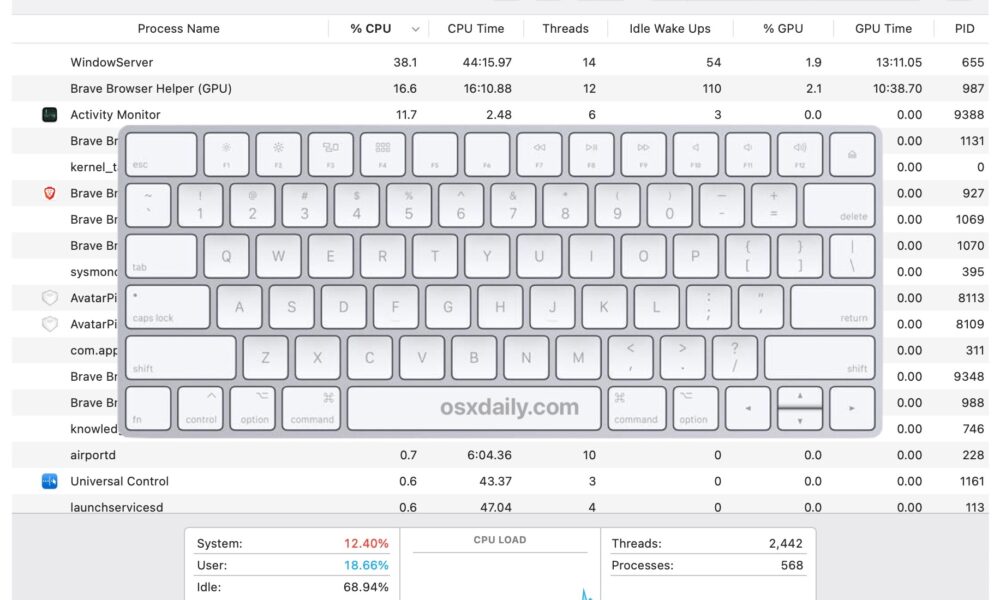1000x600 pixels.
Task: Click the PID 8113 cell
Action: (970, 298)
